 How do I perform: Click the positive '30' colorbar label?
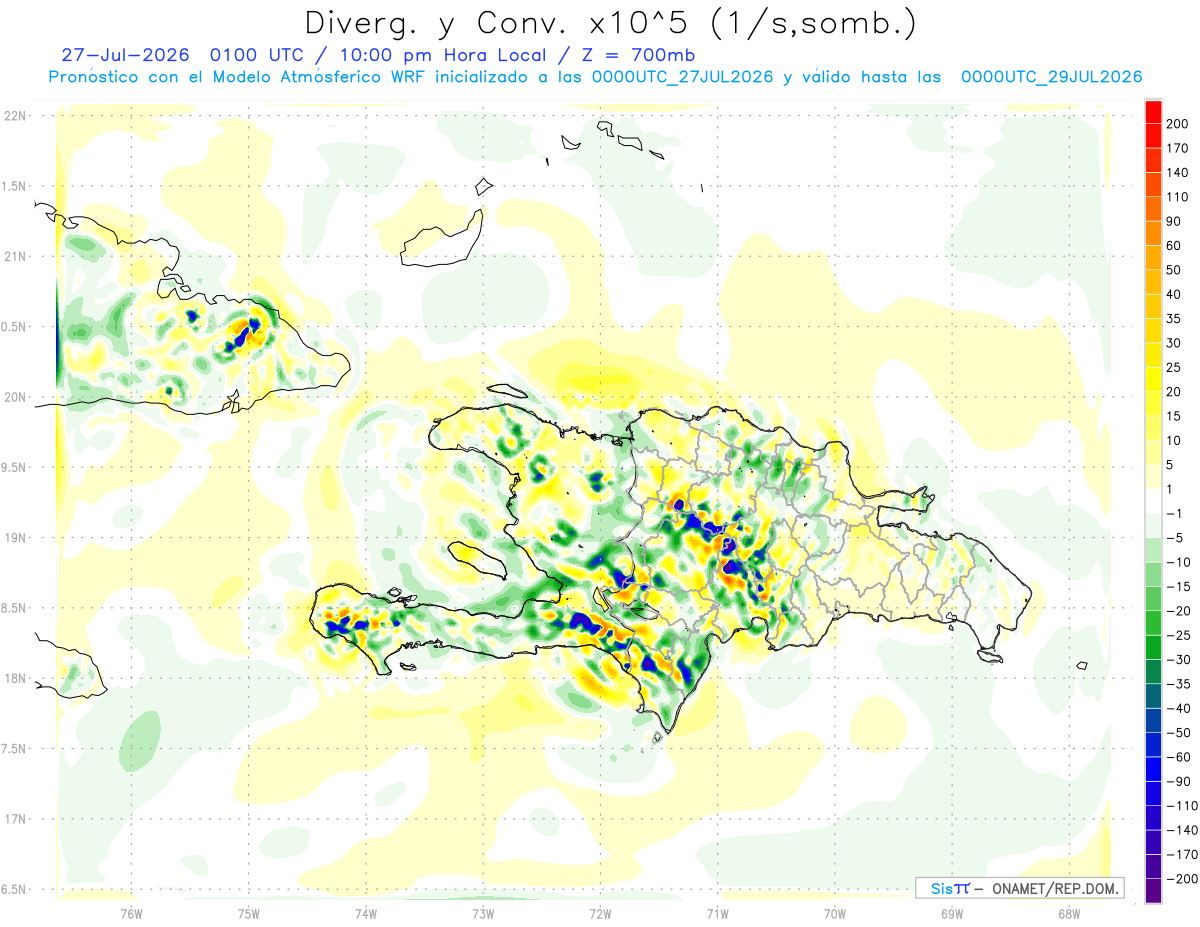click(1174, 343)
